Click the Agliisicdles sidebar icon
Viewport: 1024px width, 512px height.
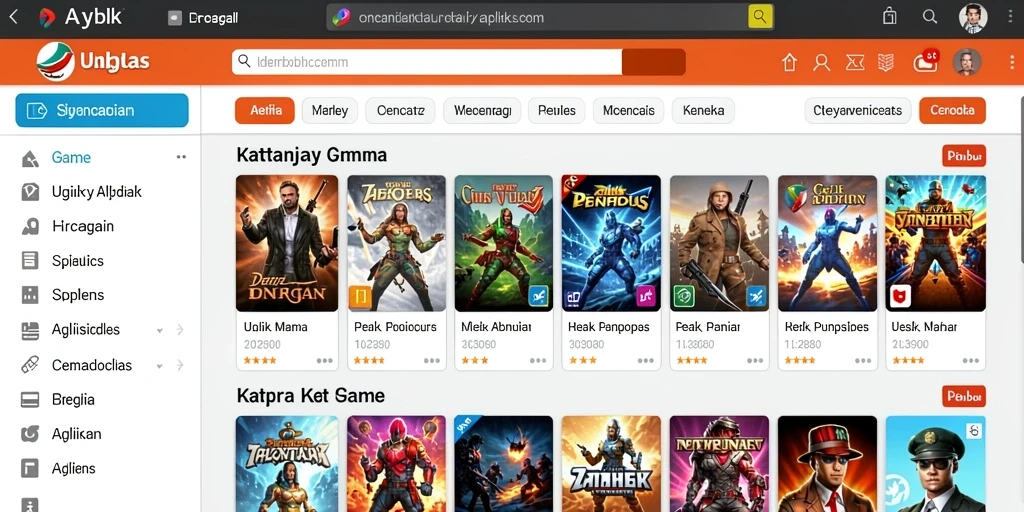coord(30,330)
